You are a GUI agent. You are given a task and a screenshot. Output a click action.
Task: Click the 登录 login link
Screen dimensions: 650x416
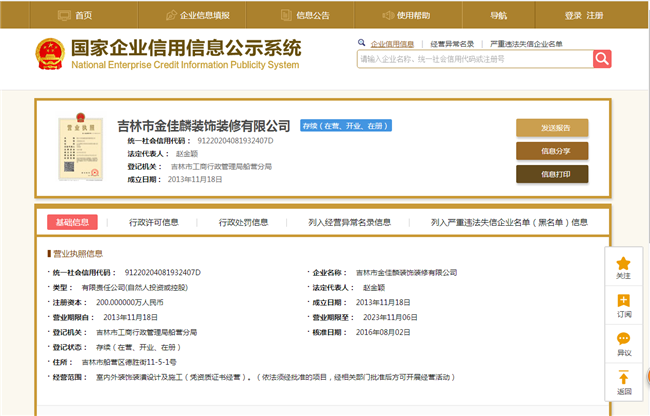(573, 16)
